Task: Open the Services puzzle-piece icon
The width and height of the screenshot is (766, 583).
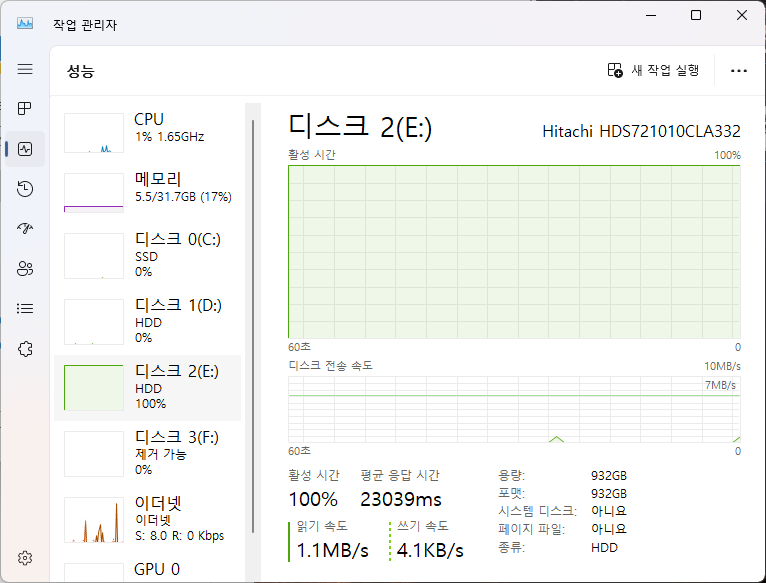Action: pos(25,349)
